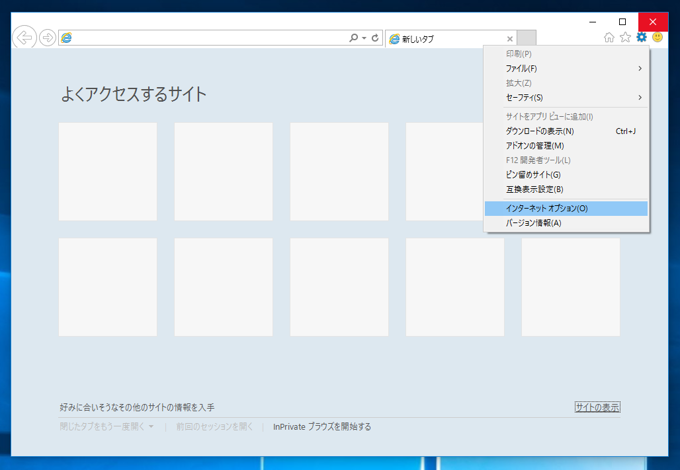Viewport: 680px width, 470px height.
Task: Click the Forward navigation arrow
Action: point(48,38)
